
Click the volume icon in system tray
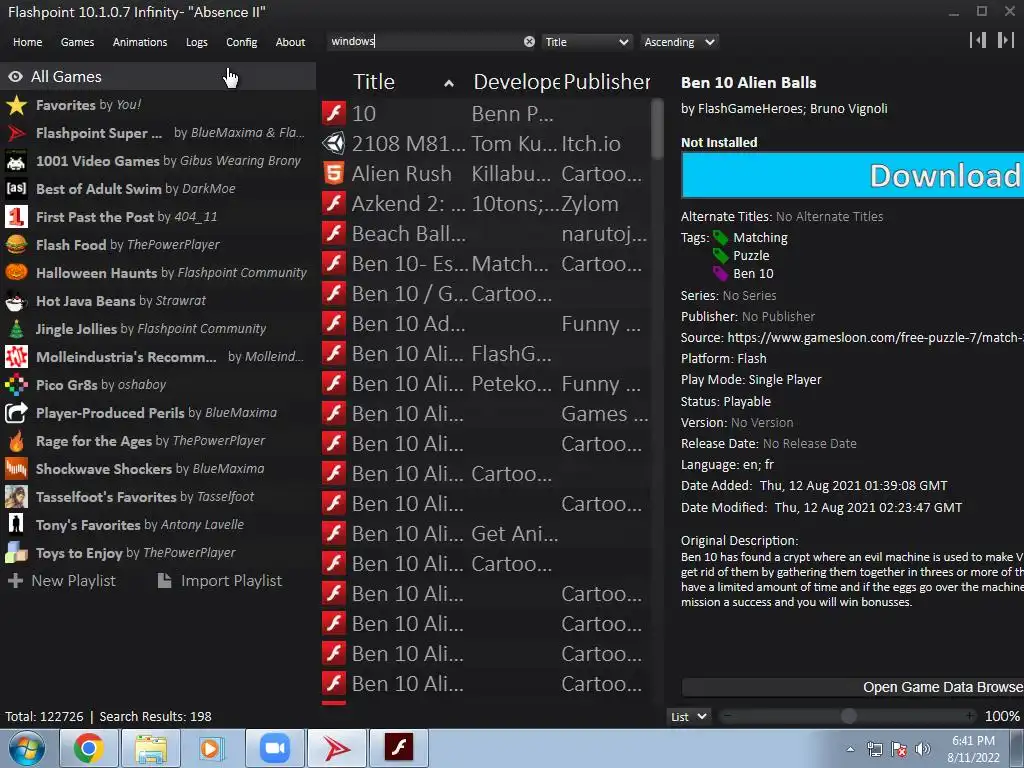point(923,749)
